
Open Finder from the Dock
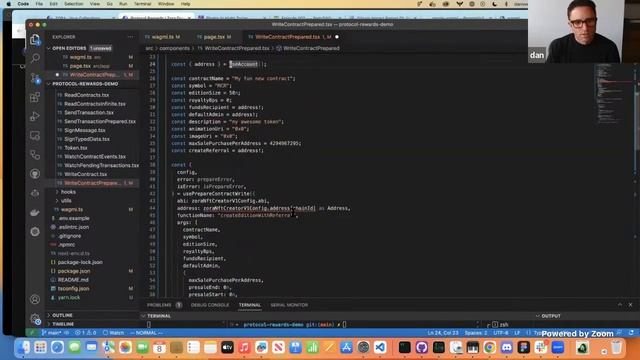tap(23, 347)
